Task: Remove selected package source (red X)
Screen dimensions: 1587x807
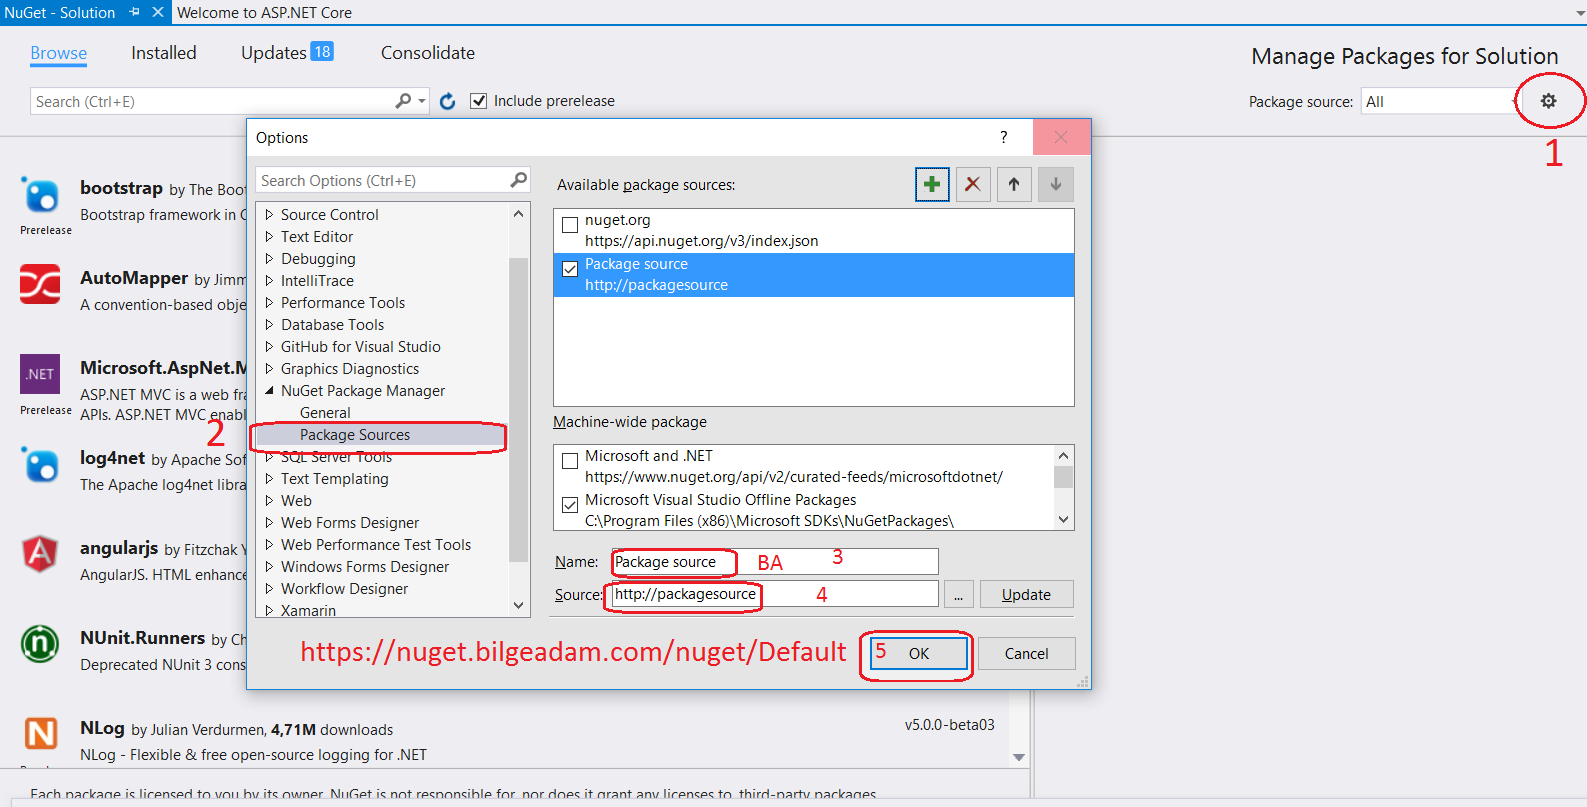Action: click(973, 184)
